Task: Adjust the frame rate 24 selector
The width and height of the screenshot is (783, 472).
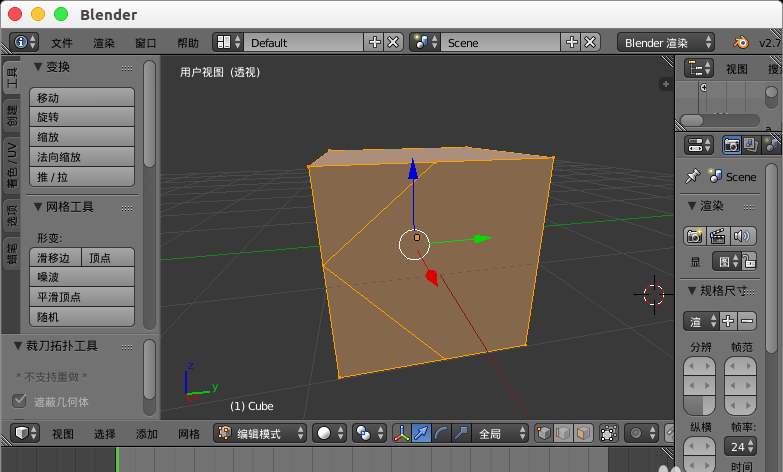Action: [x=741, y=447]
